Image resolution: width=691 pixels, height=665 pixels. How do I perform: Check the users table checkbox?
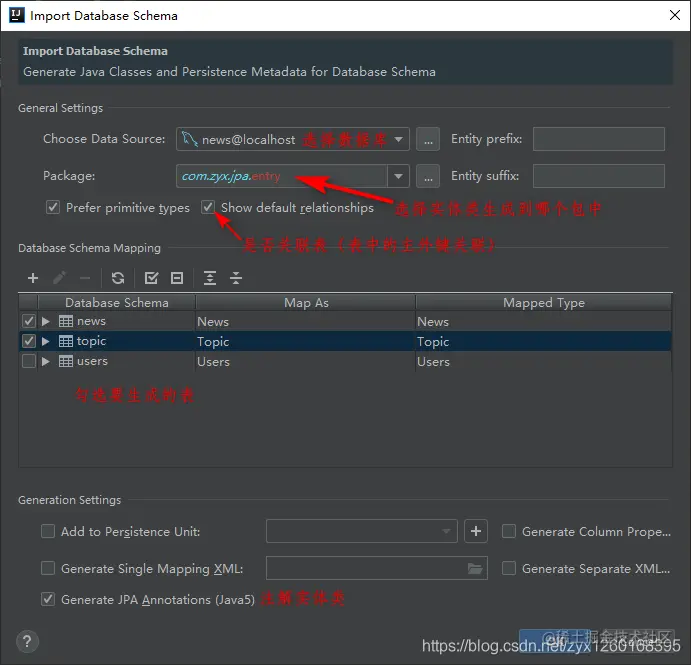(x=29, y=361)
